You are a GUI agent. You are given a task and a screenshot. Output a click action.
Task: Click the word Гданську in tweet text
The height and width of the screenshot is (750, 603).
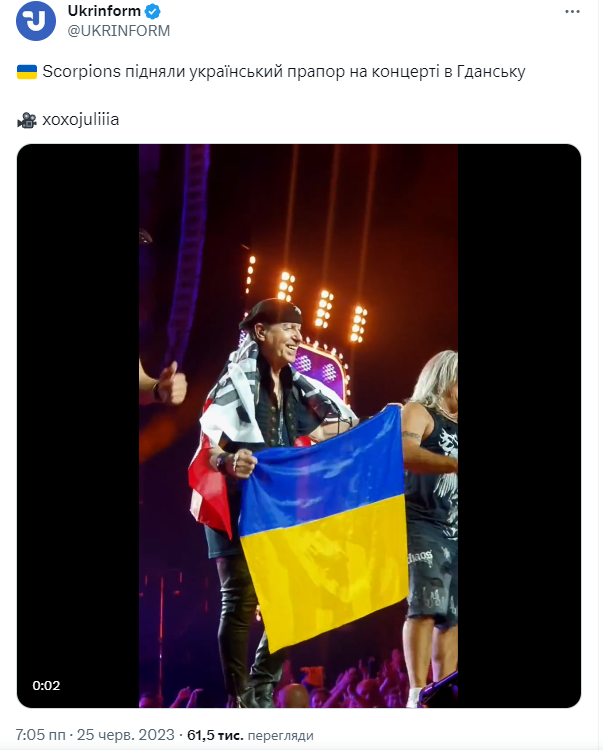point(491,72)
